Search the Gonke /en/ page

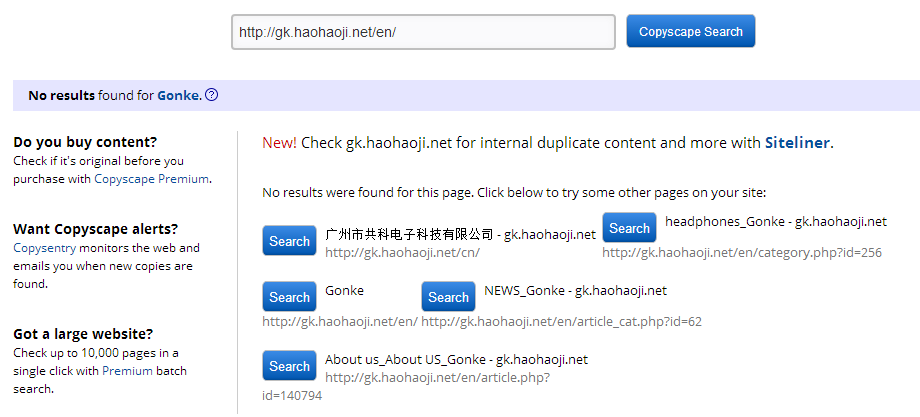289,297
